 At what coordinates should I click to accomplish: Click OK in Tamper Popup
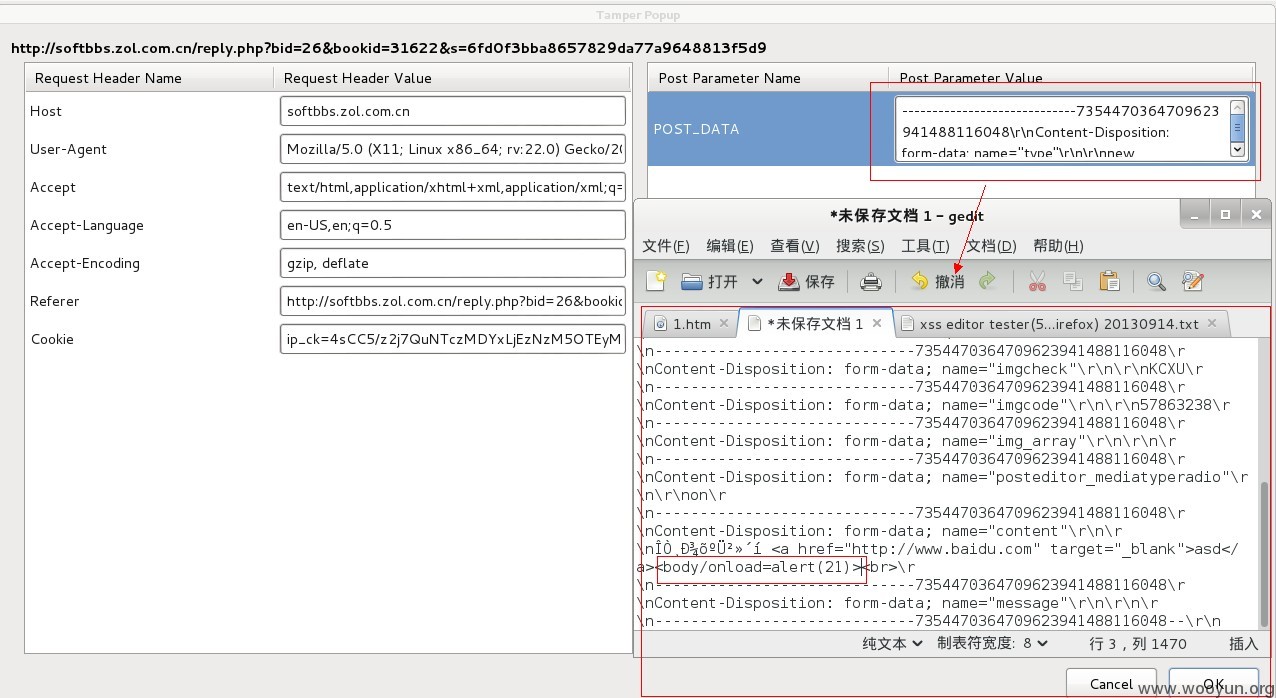pos(1214,684)
